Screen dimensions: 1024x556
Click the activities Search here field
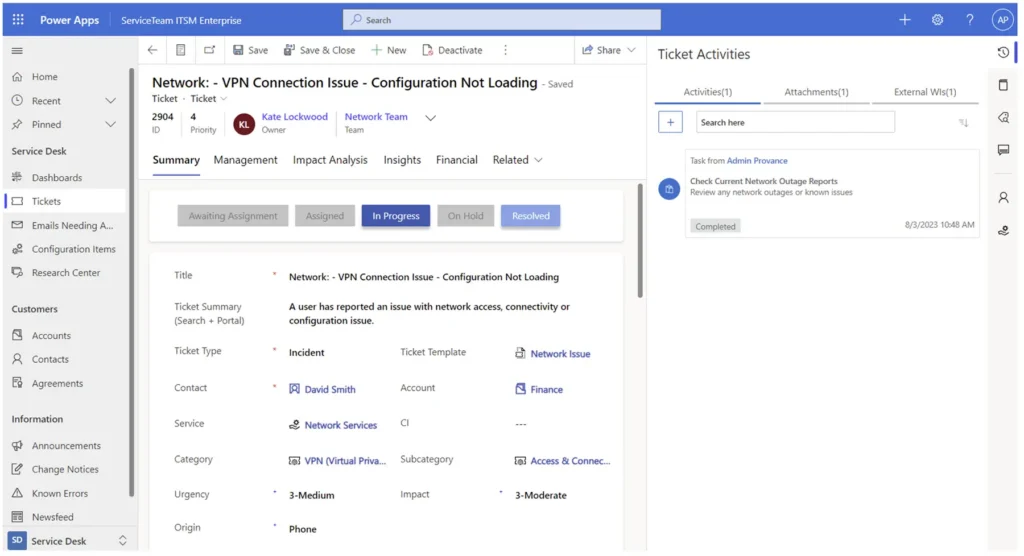coord(795,122)
